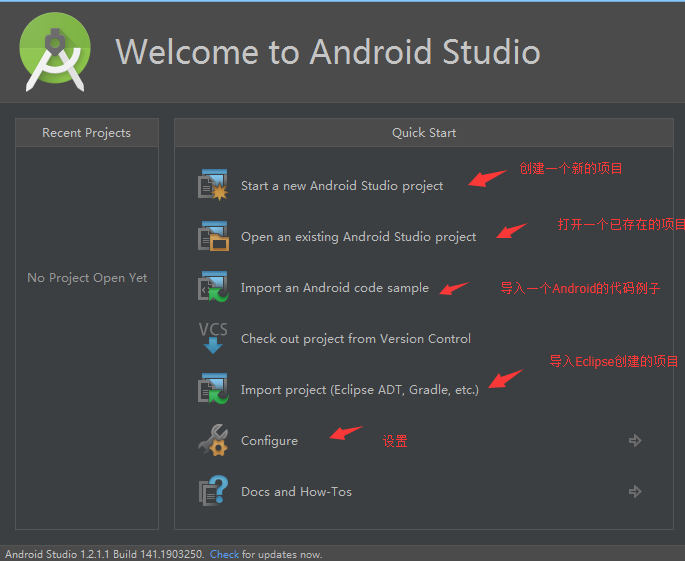
Task: Open Docs and How-Tos entry
Action: (x=296, y=492)
